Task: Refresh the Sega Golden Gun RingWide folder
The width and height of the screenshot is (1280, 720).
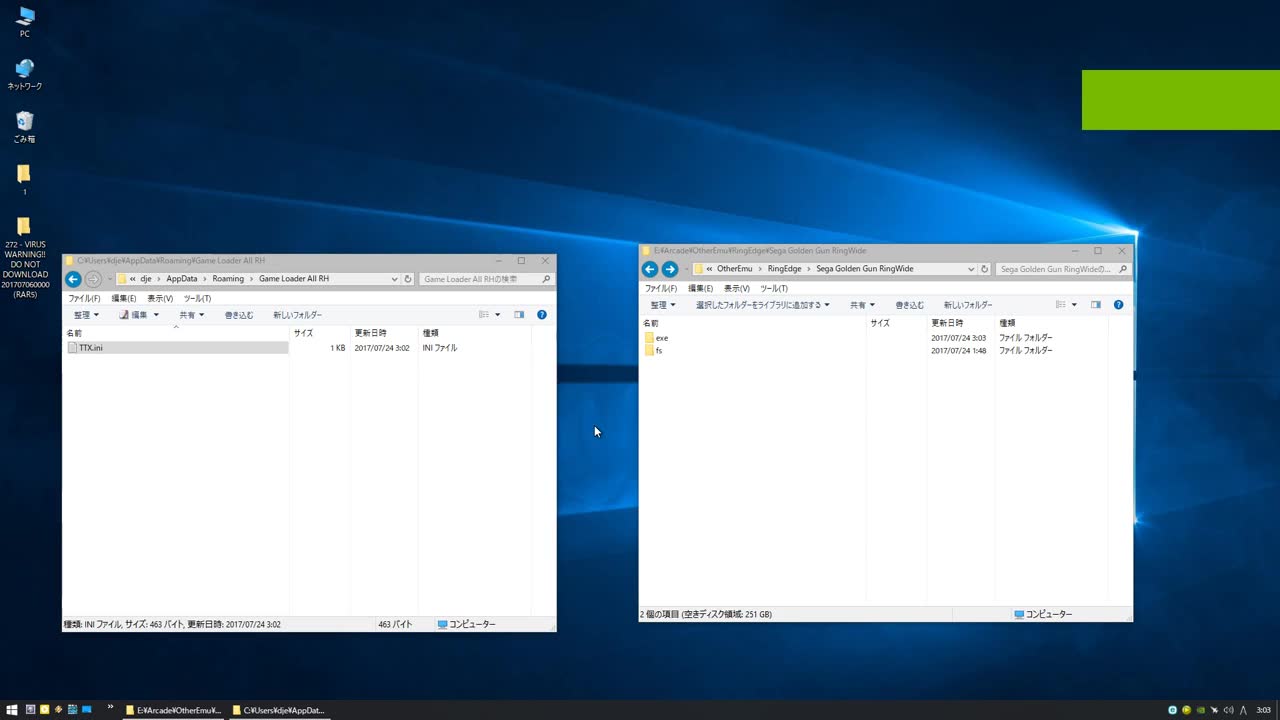Action: [x=984, y=269]
